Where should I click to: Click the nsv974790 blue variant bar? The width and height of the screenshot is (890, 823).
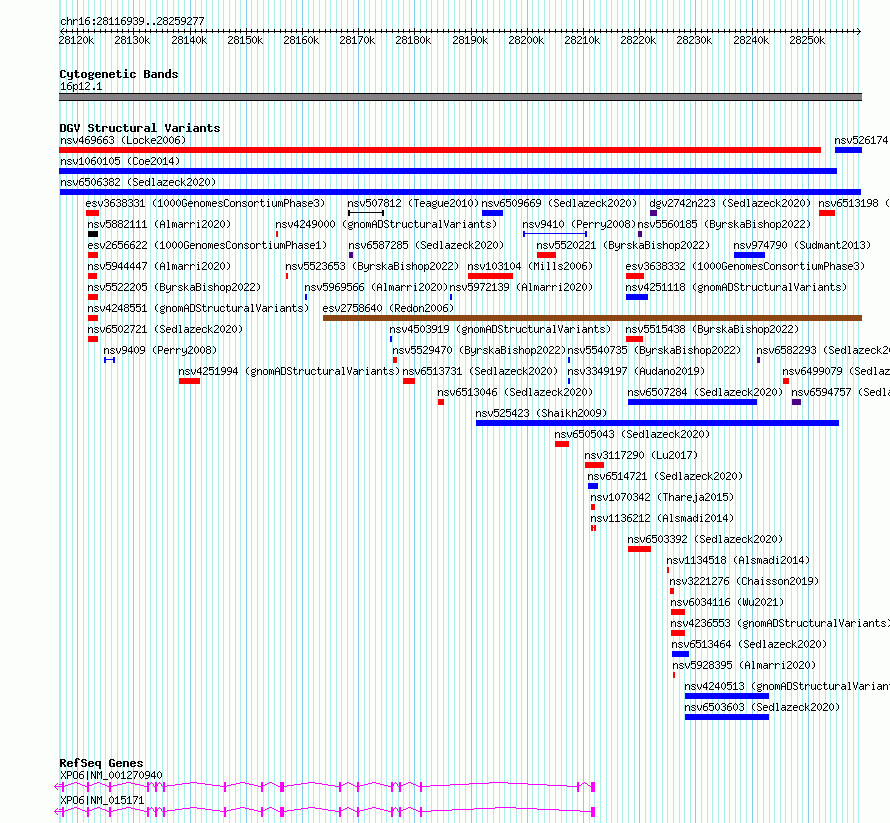[749, 255]
